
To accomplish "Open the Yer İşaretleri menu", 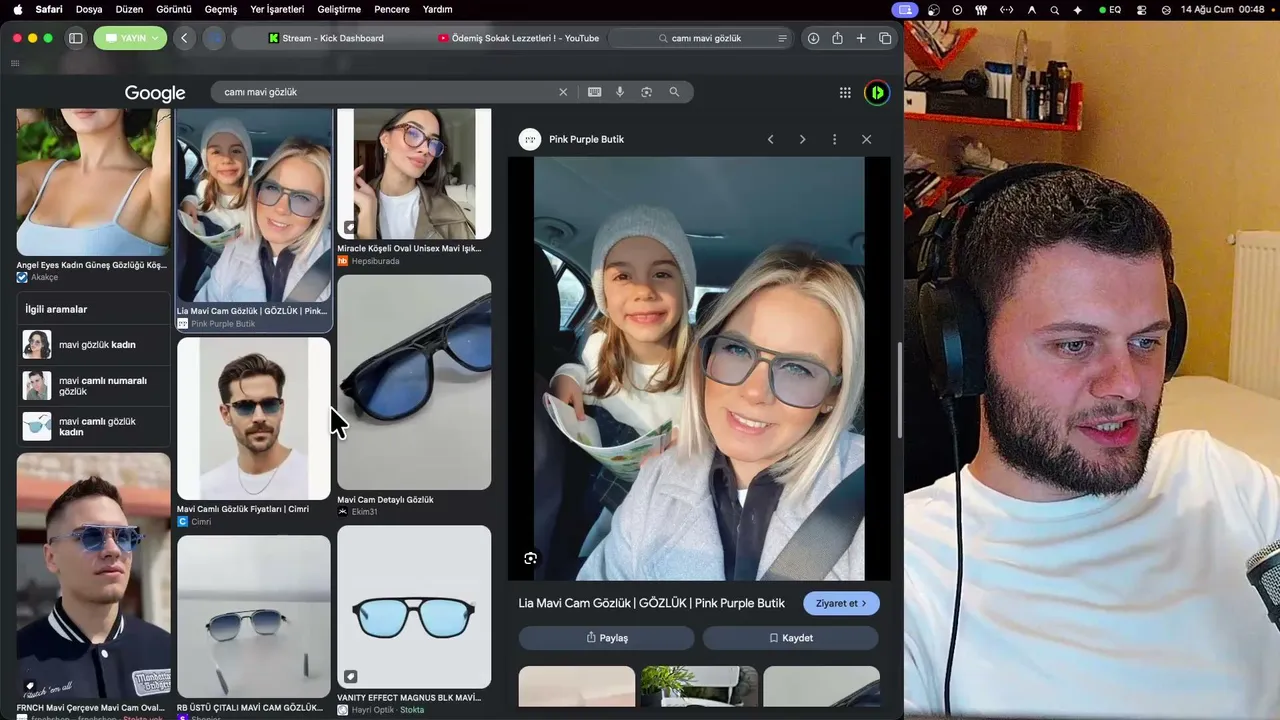I will click(277, 9).
